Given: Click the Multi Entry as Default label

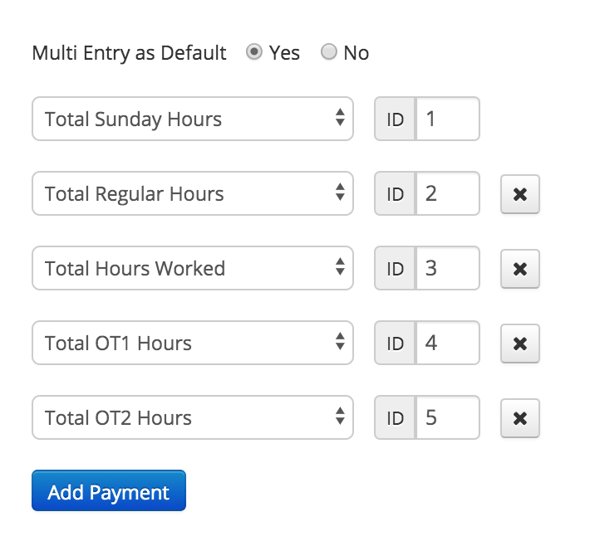Looking at the screenshot, I should point(129,53).
